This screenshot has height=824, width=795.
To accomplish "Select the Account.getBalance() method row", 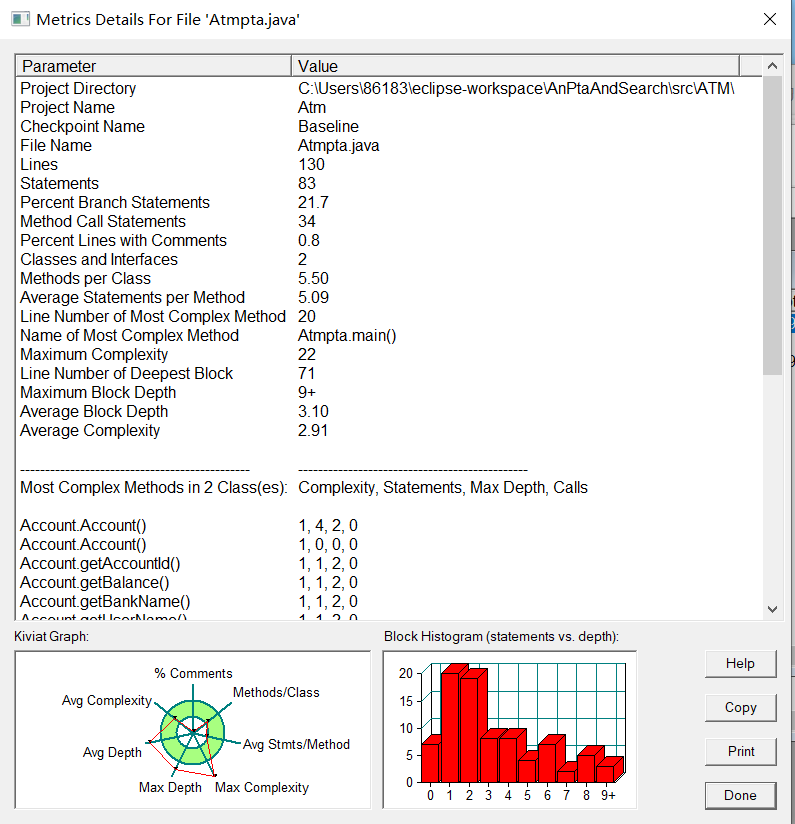I will [389, 582].
